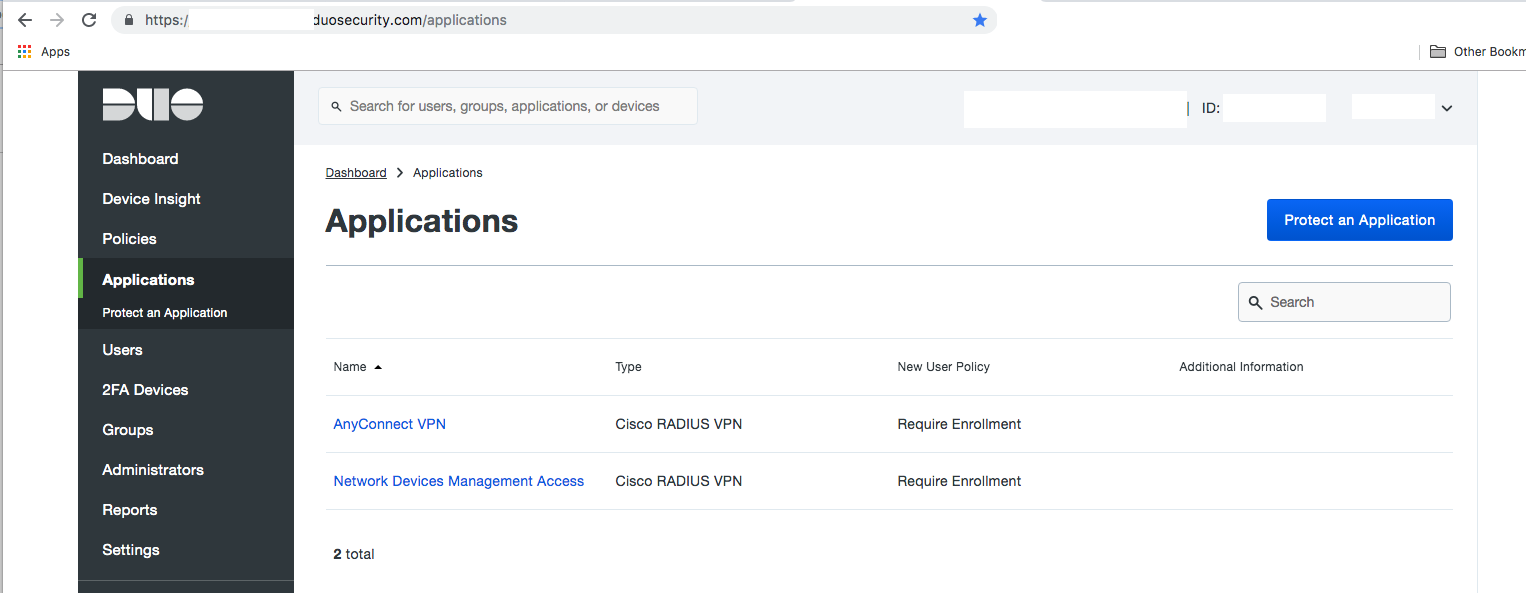Focus the applications table Search box
This screenshot has height=593, width=1526.
1344,302
